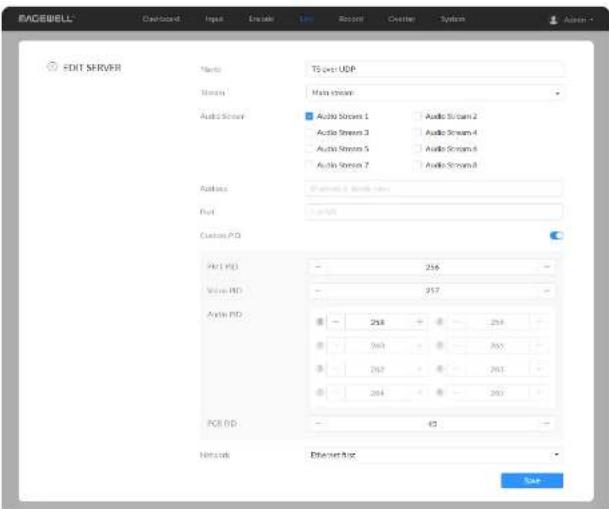Check the Audio Stream 7 box
The image size is (609, 509).
309,165
